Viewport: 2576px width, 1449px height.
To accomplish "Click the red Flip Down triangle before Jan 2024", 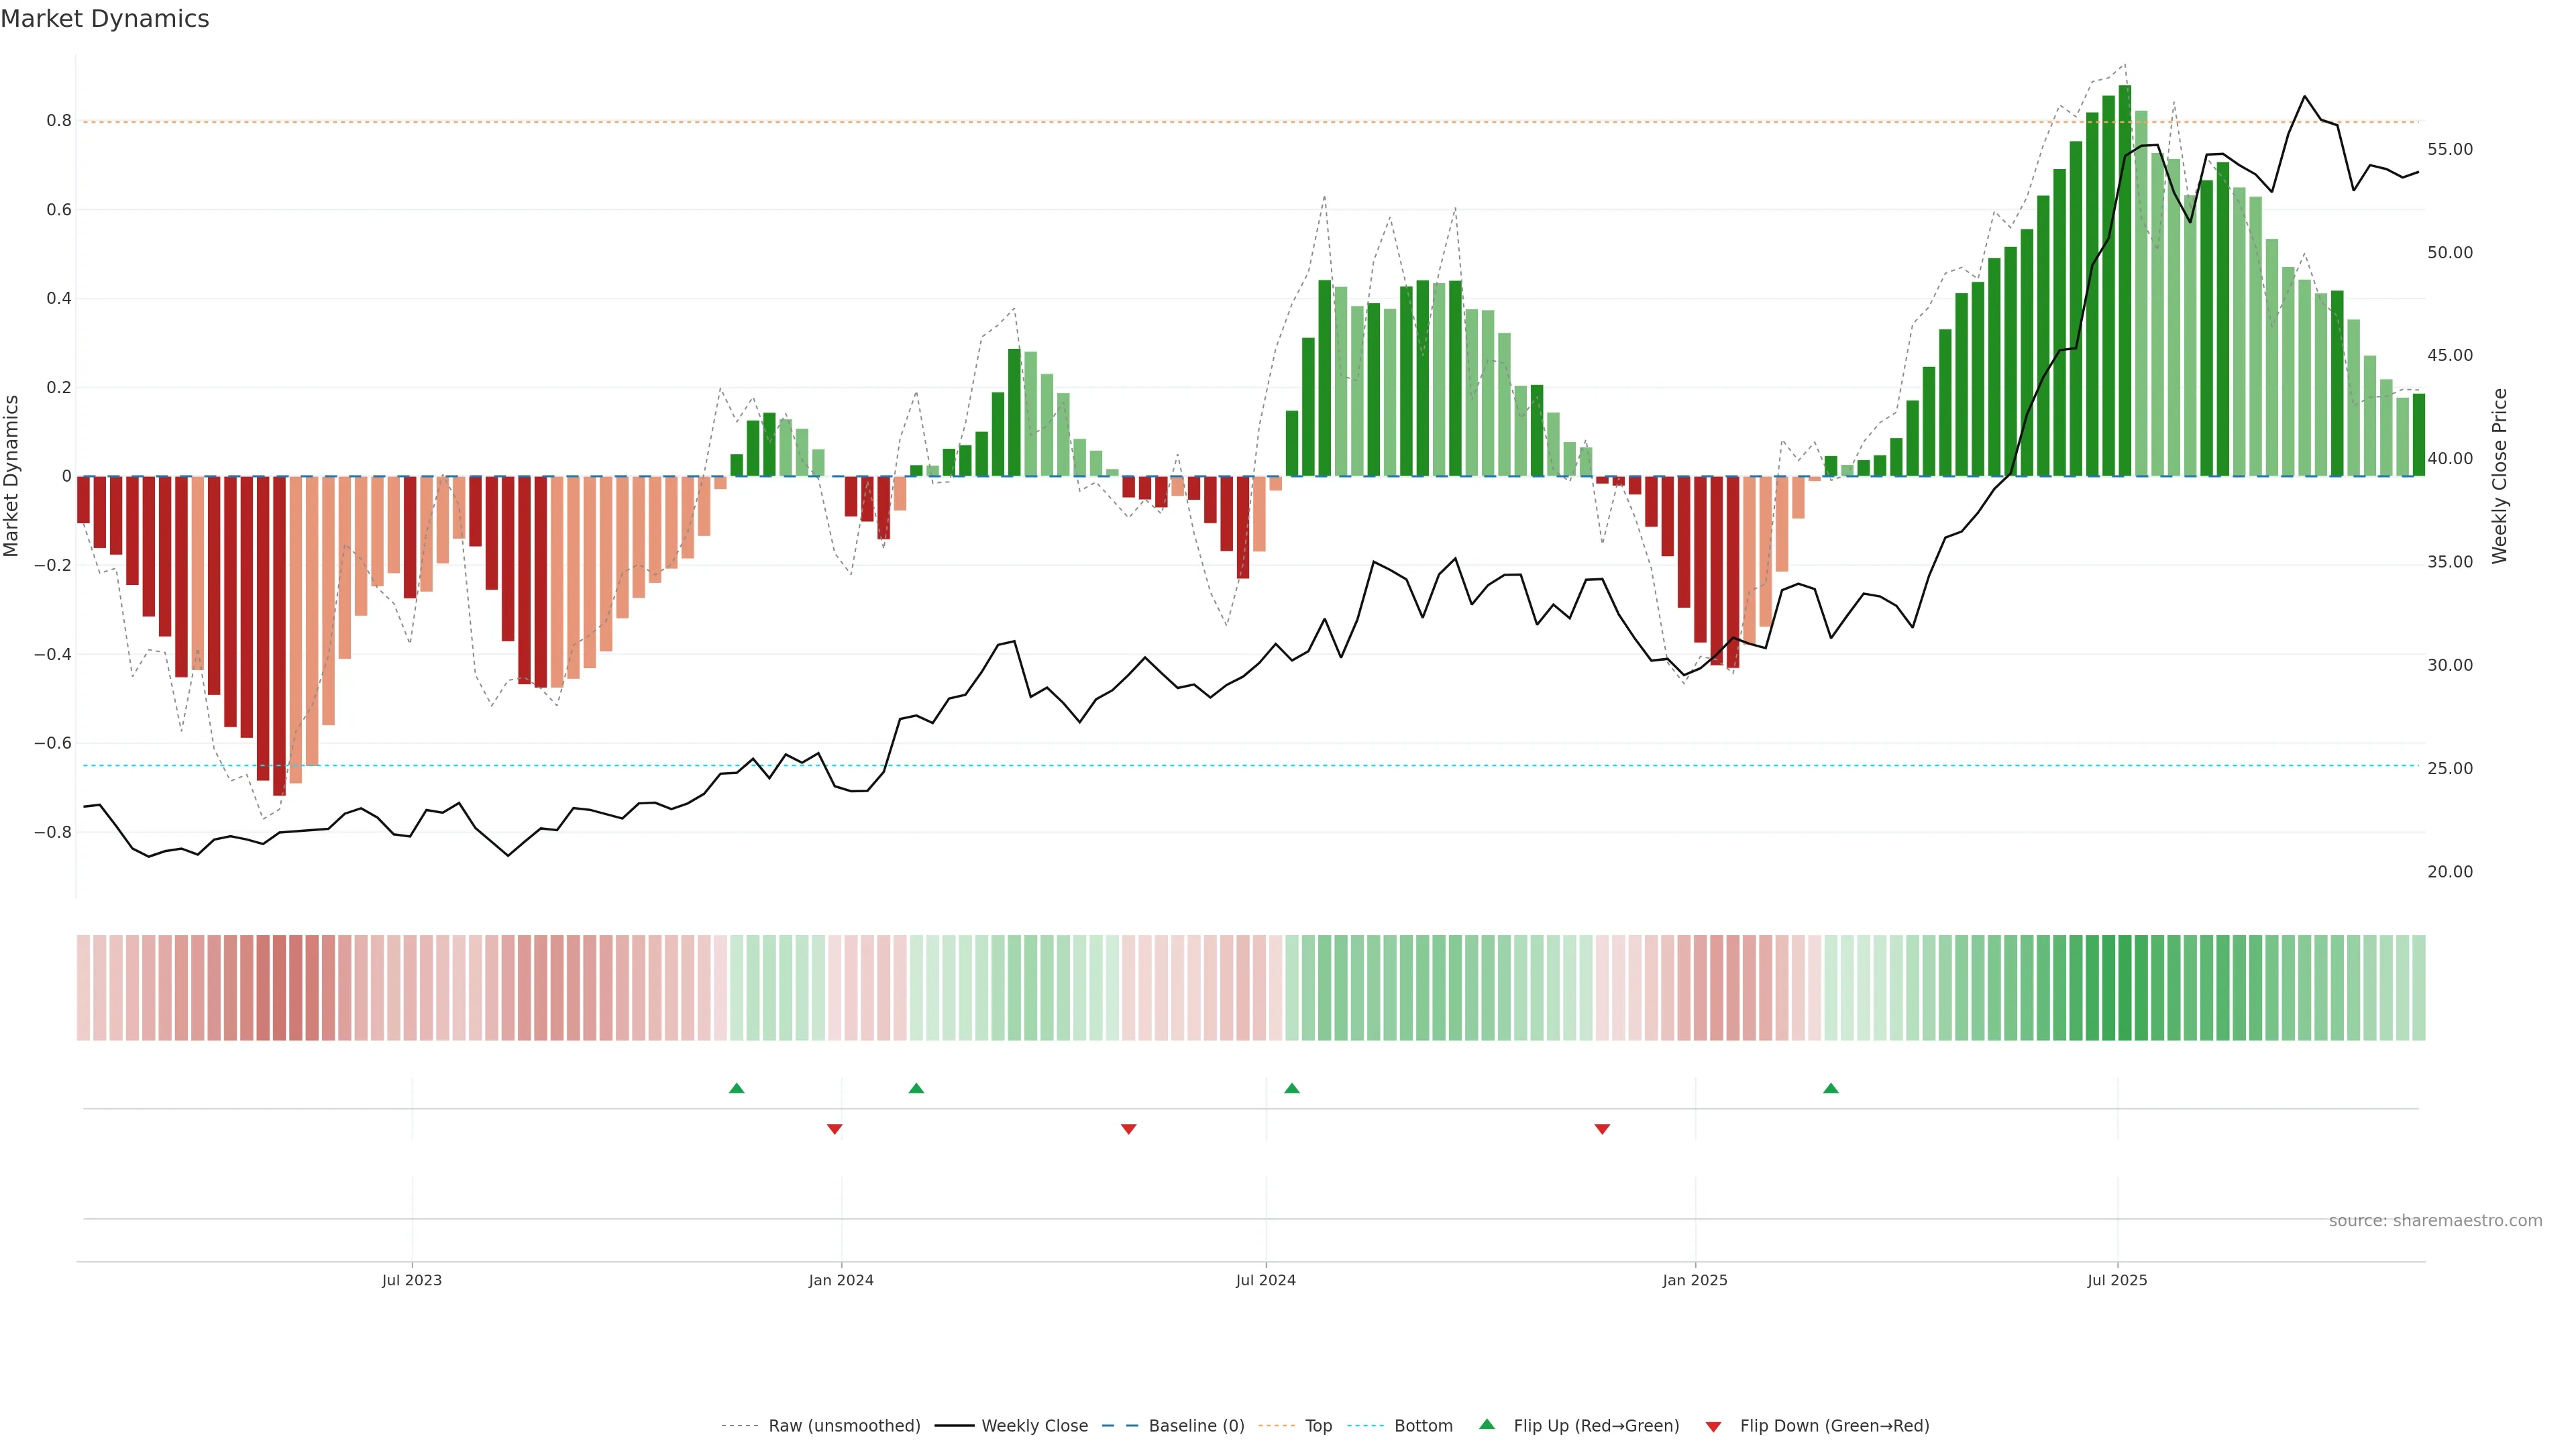I will 835,1129.
